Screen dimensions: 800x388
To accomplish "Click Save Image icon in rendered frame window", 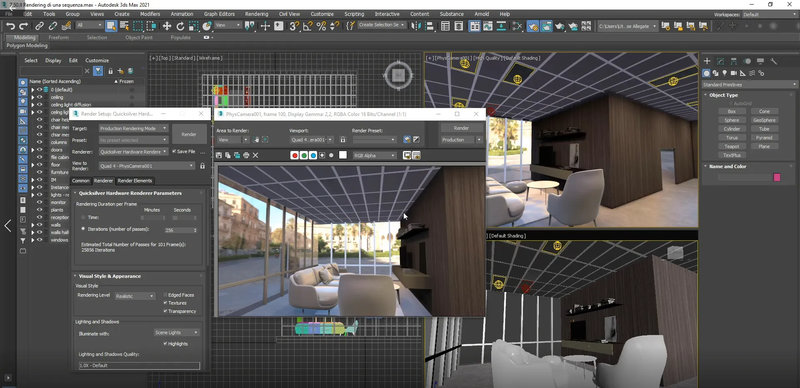I will point(219,155).
